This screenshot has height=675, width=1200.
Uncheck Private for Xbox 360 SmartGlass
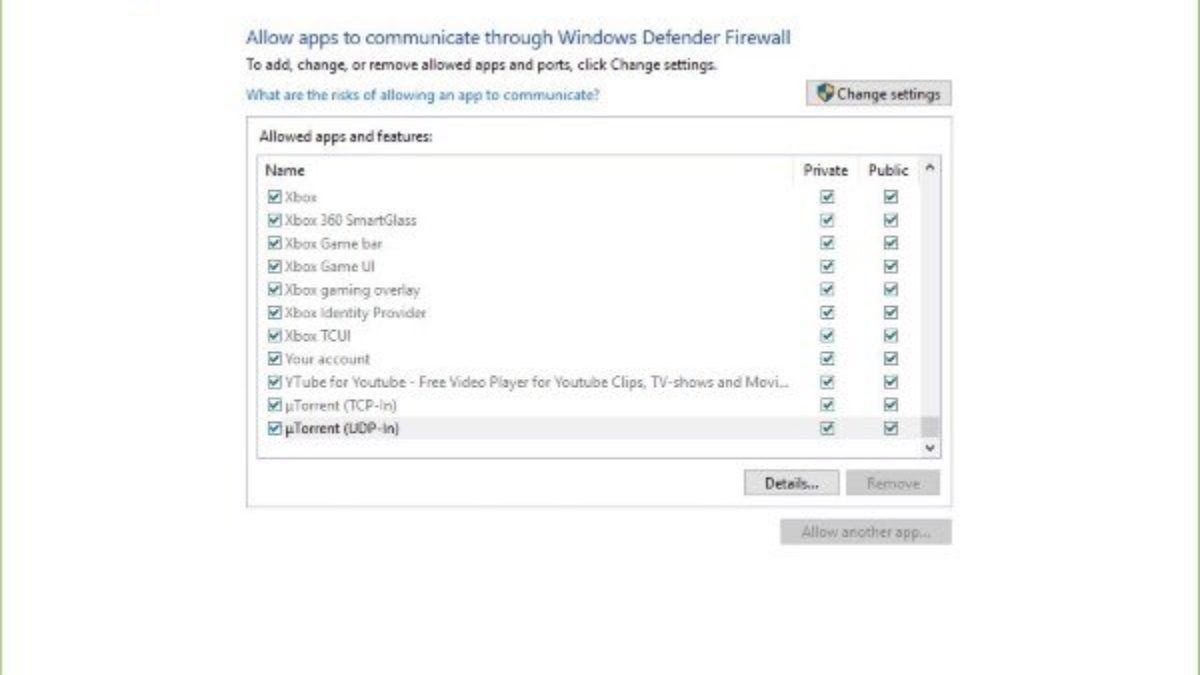827,220
